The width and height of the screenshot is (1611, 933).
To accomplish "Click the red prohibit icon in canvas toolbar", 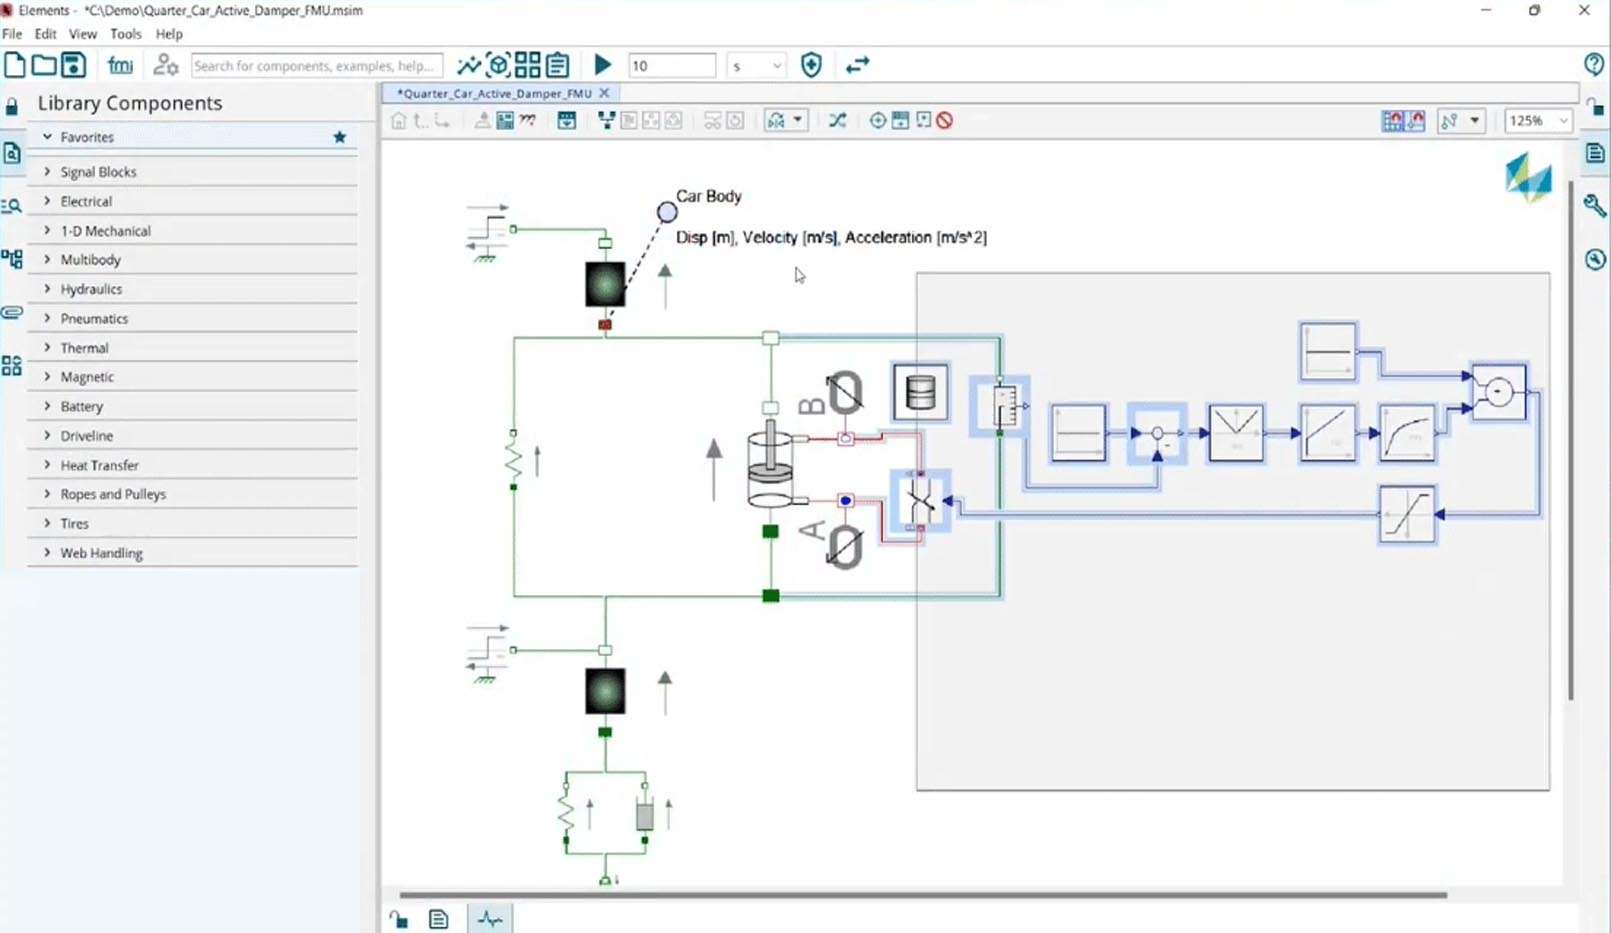I will 945,121.
